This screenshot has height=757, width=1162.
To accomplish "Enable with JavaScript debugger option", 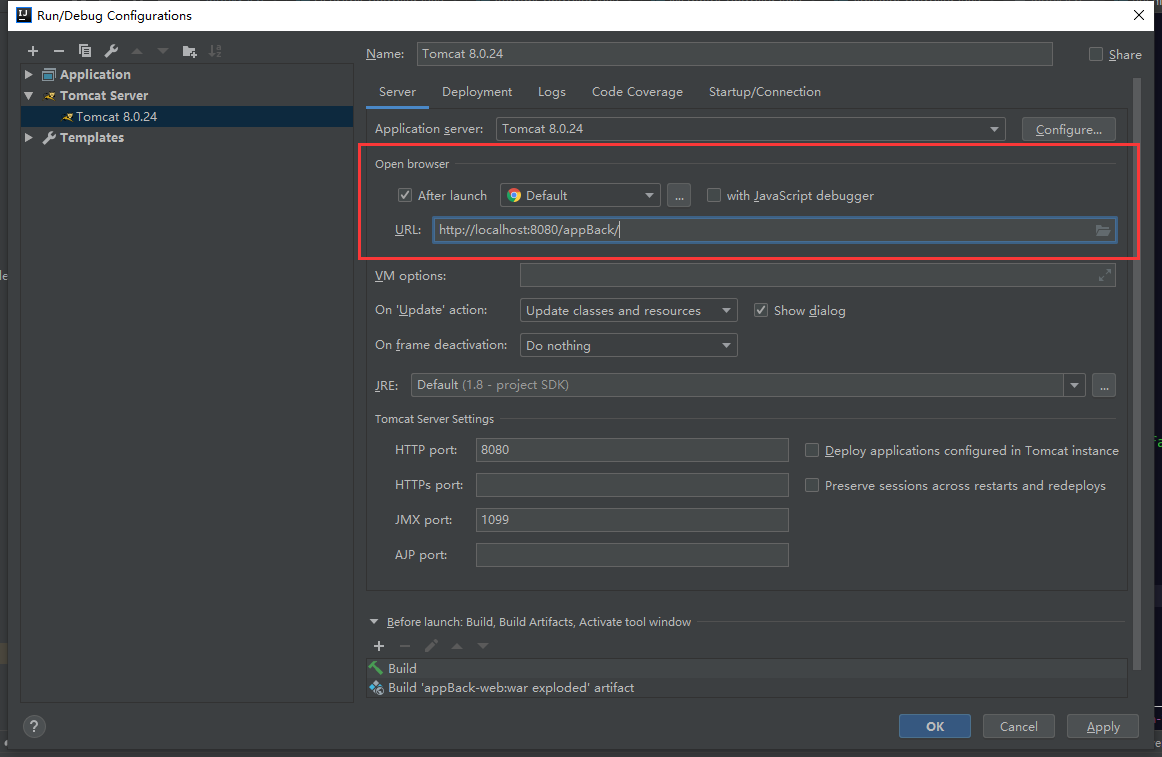I will point(714,195).
